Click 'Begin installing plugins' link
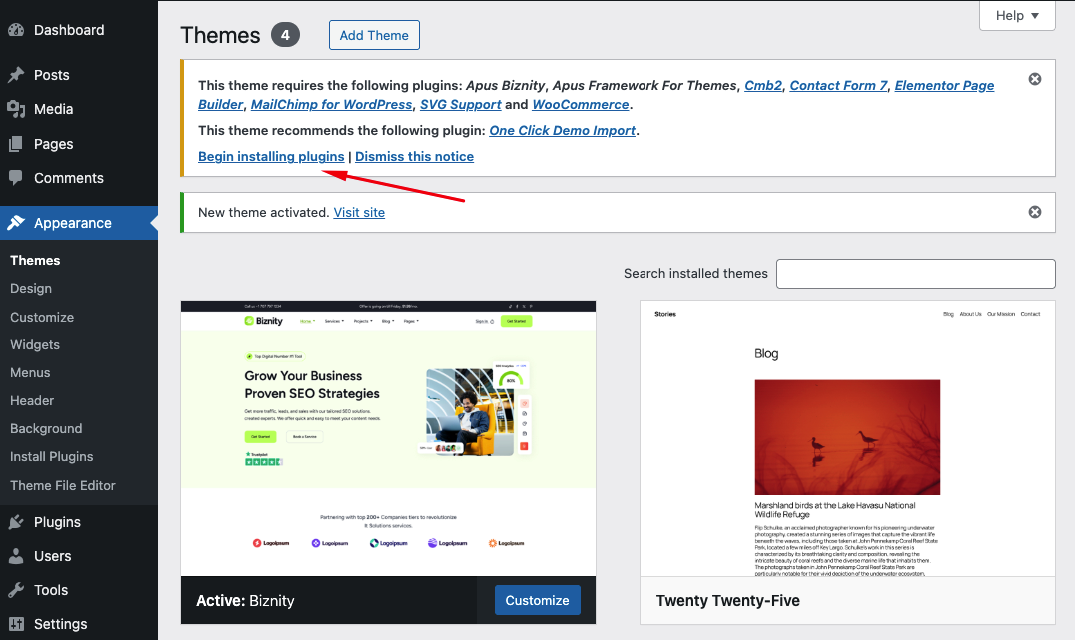The width and height of the screenshot is (1075, 640). [271, 157]
